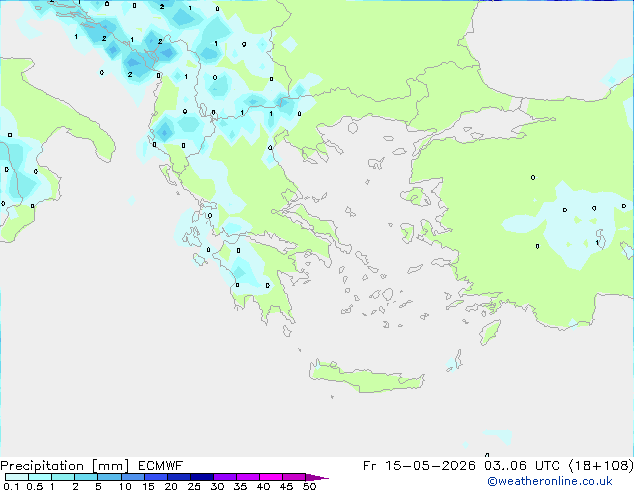Select the 2–5 mm legend color swatch
Screen dimensions: 634x490
coord(86,477)
